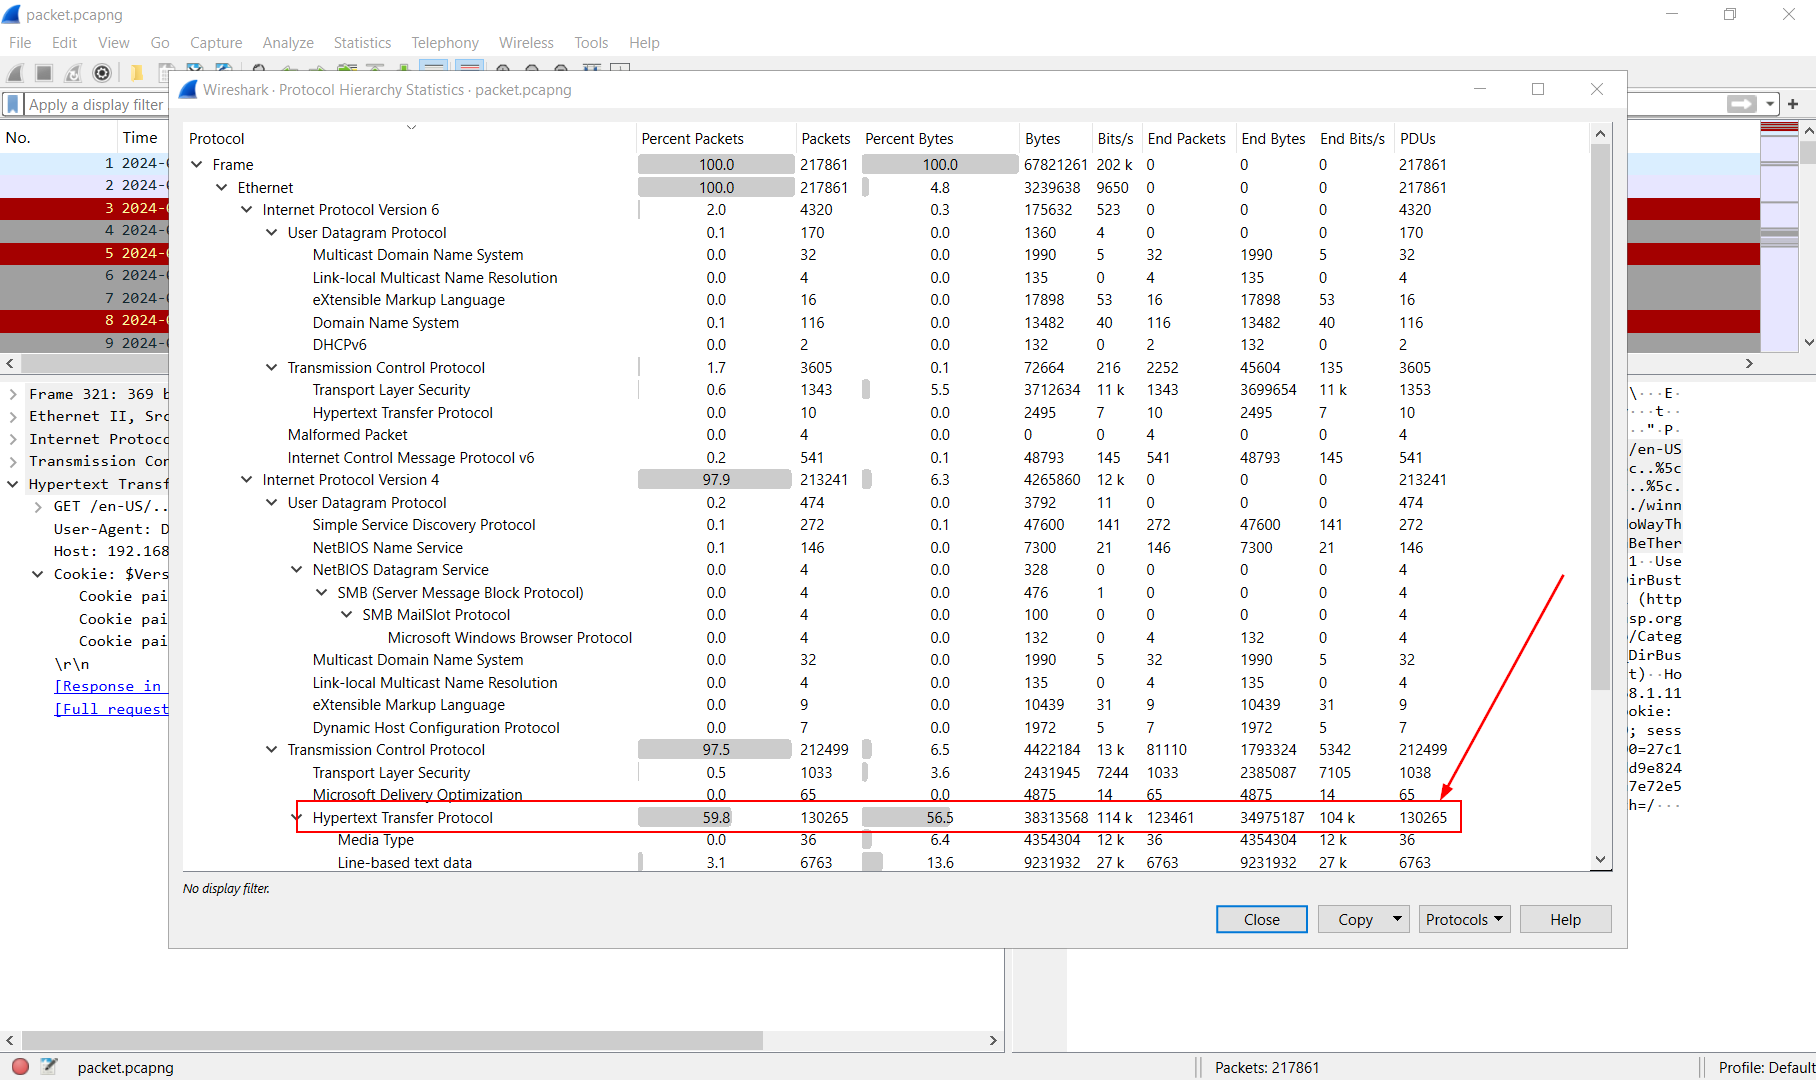Image resolution: width=1816 pixels, height=1080 pixels.
Task: Click the open capture file folder icon
Action: coord(137,73)
